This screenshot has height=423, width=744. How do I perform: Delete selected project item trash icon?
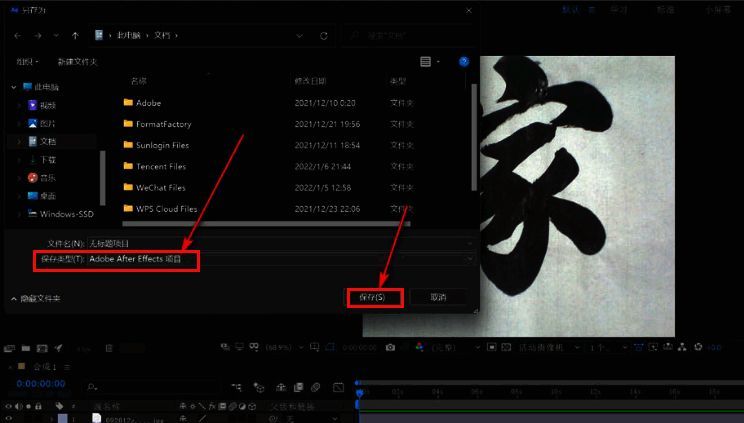click(109, 348)
